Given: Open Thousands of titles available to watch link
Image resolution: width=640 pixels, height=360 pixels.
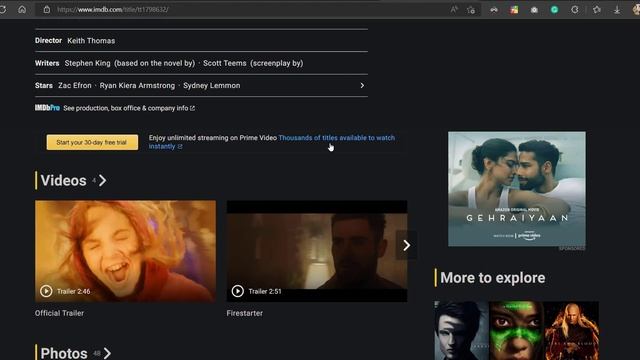Looking at the screenshot, I should pos(336,138).
